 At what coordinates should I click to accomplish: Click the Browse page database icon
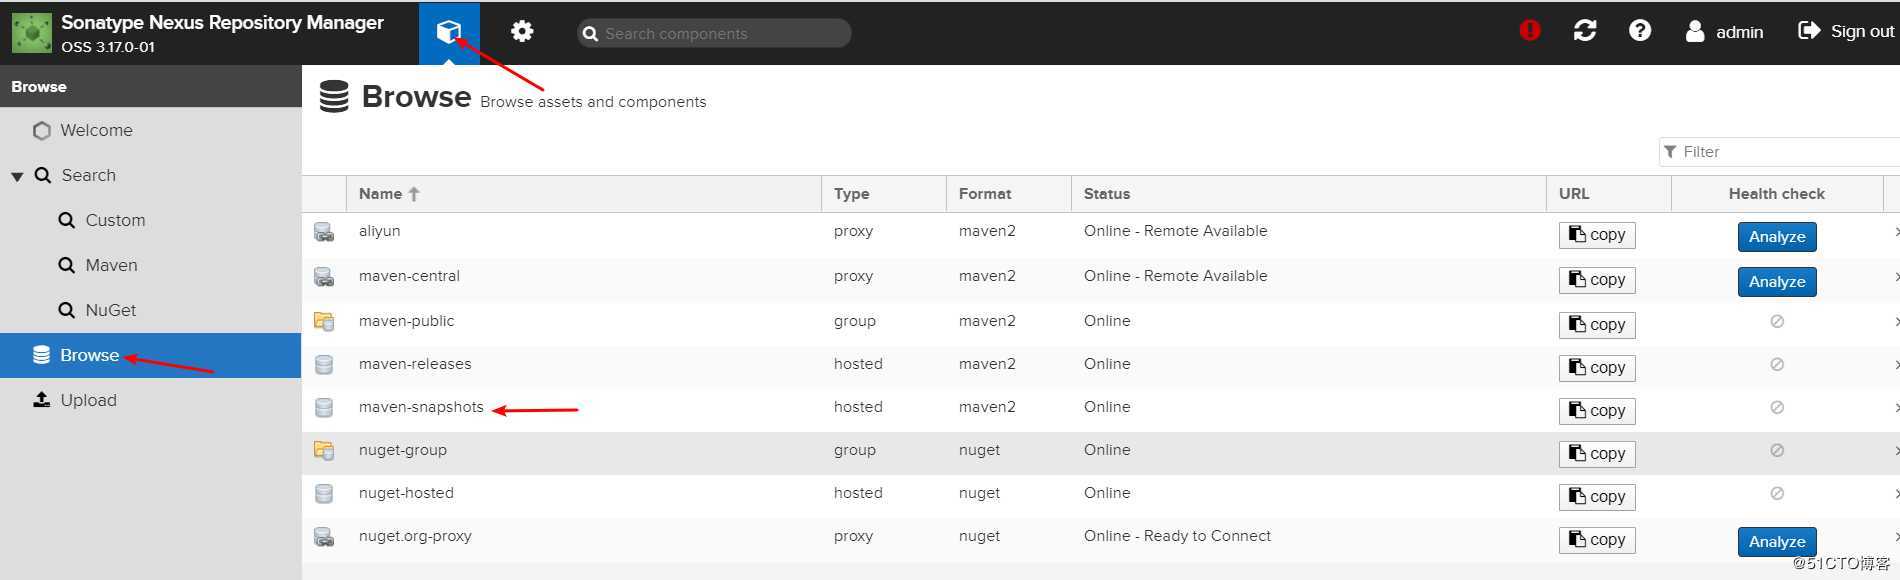tap(334, 97)
